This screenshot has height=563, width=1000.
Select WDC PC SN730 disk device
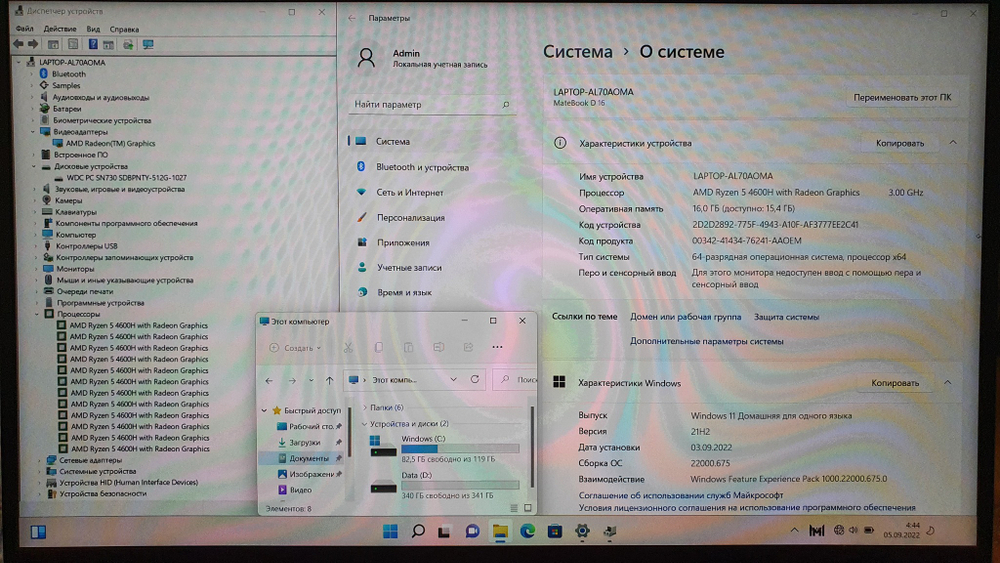click(126, 178)
